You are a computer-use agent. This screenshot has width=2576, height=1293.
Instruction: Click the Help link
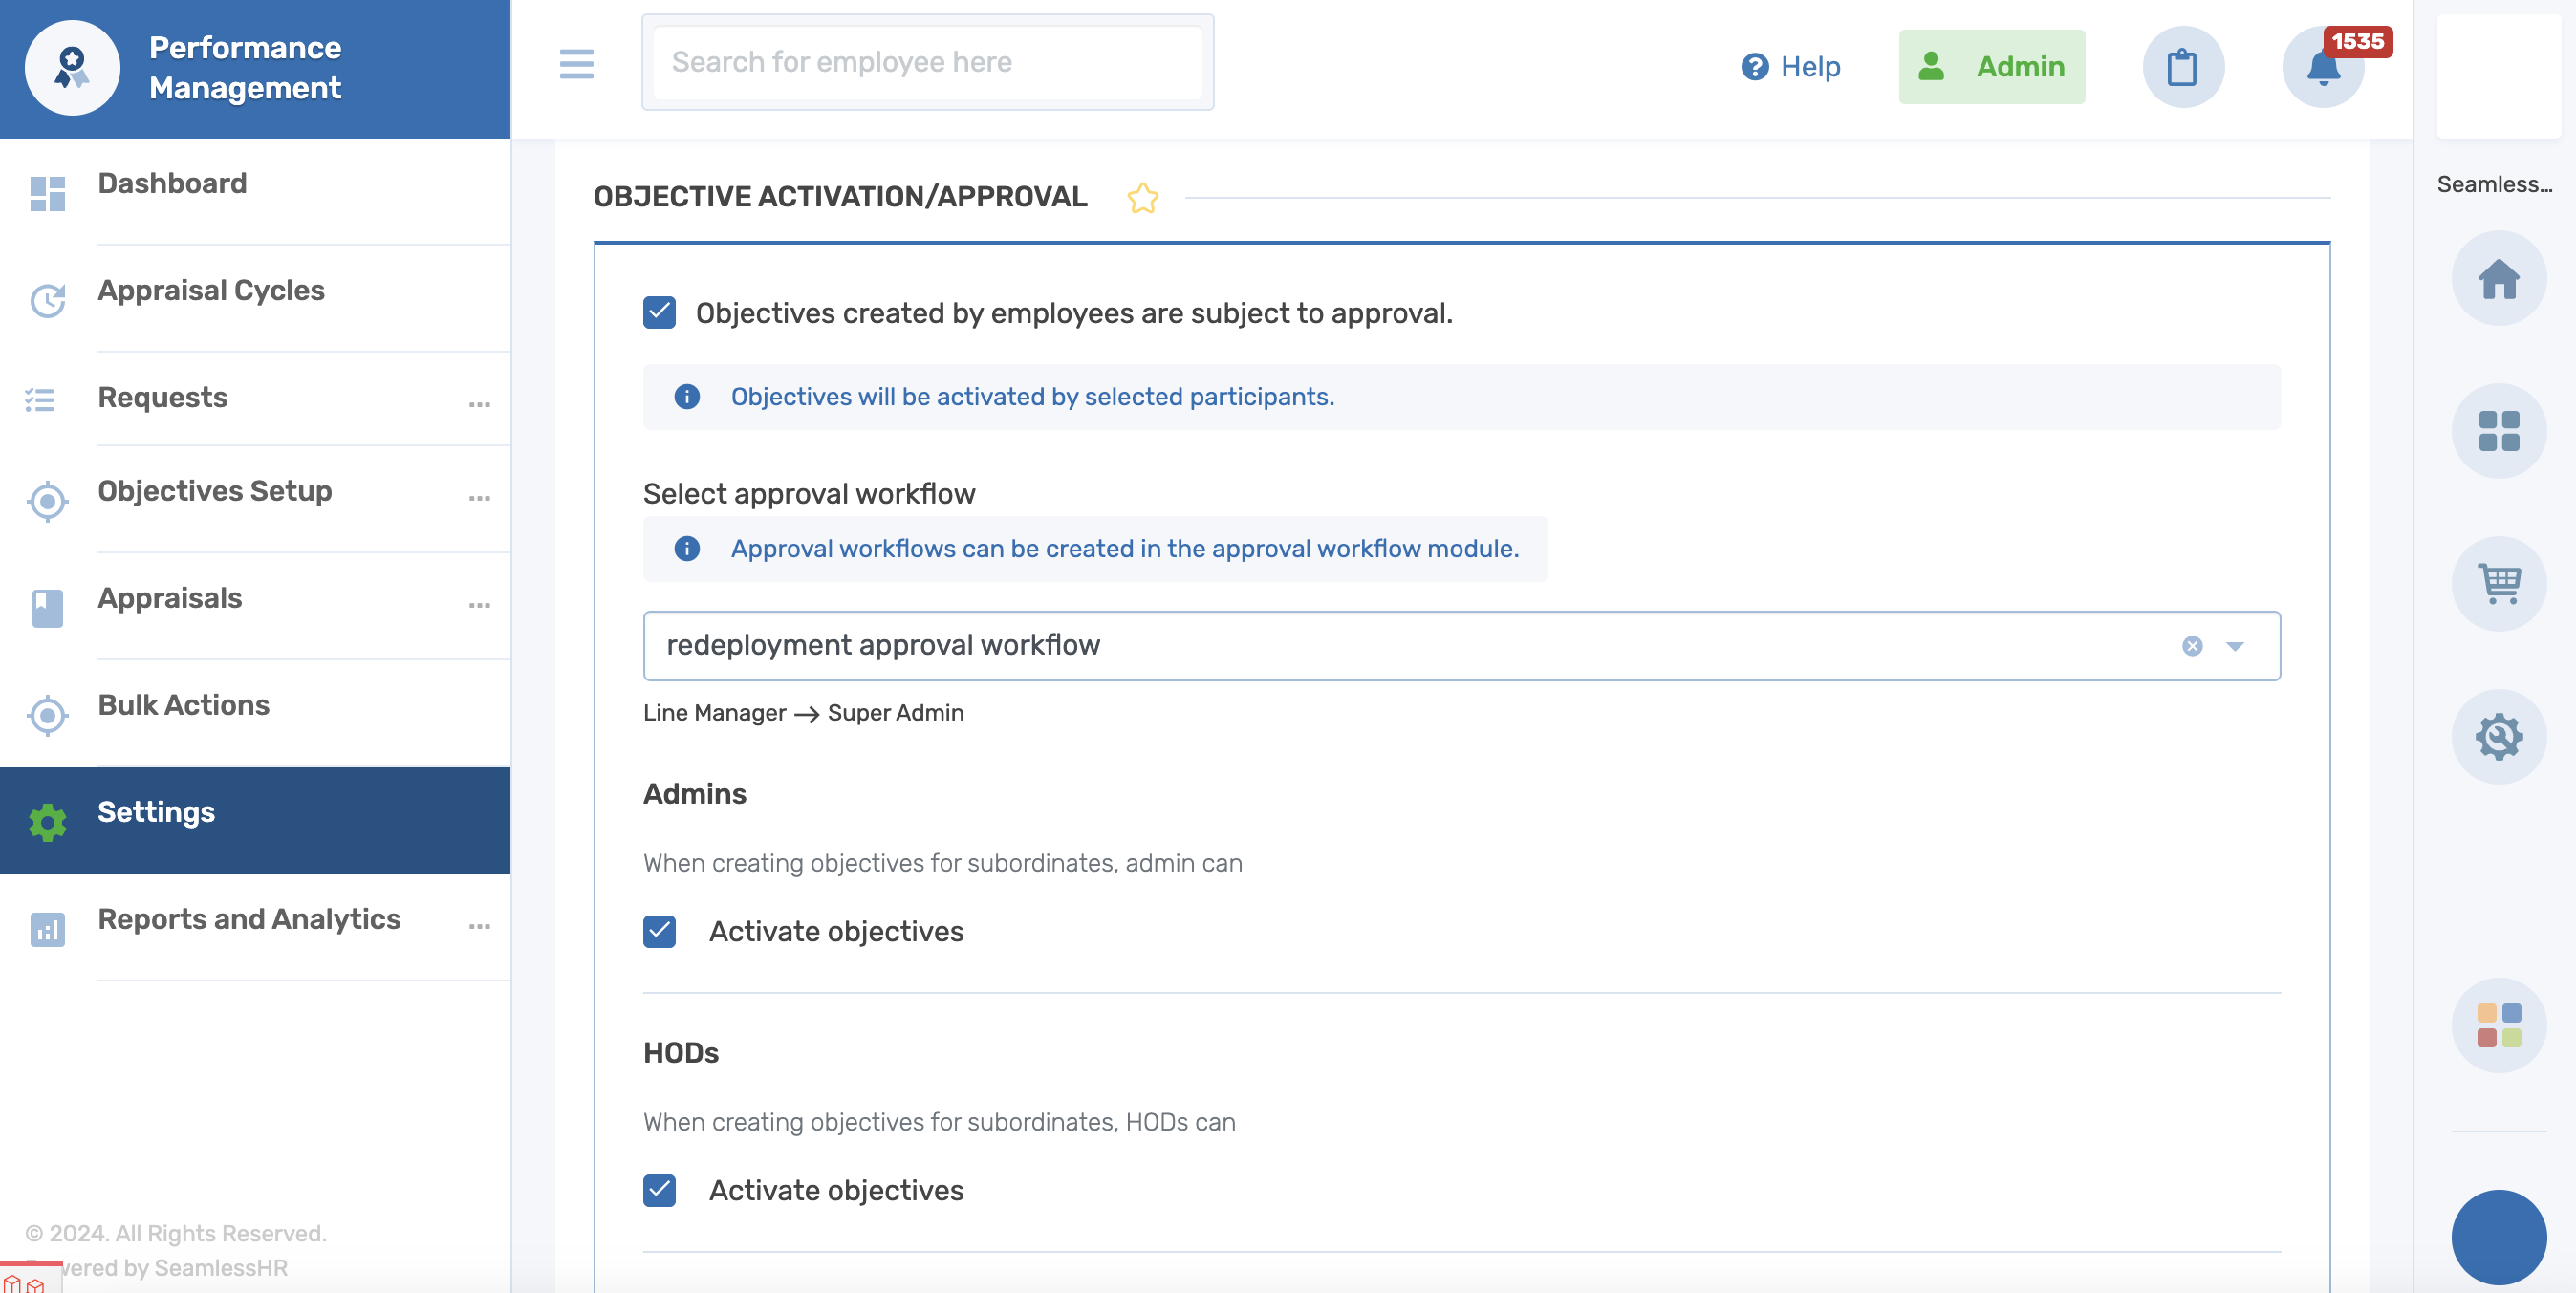(x=1790, y=67)
